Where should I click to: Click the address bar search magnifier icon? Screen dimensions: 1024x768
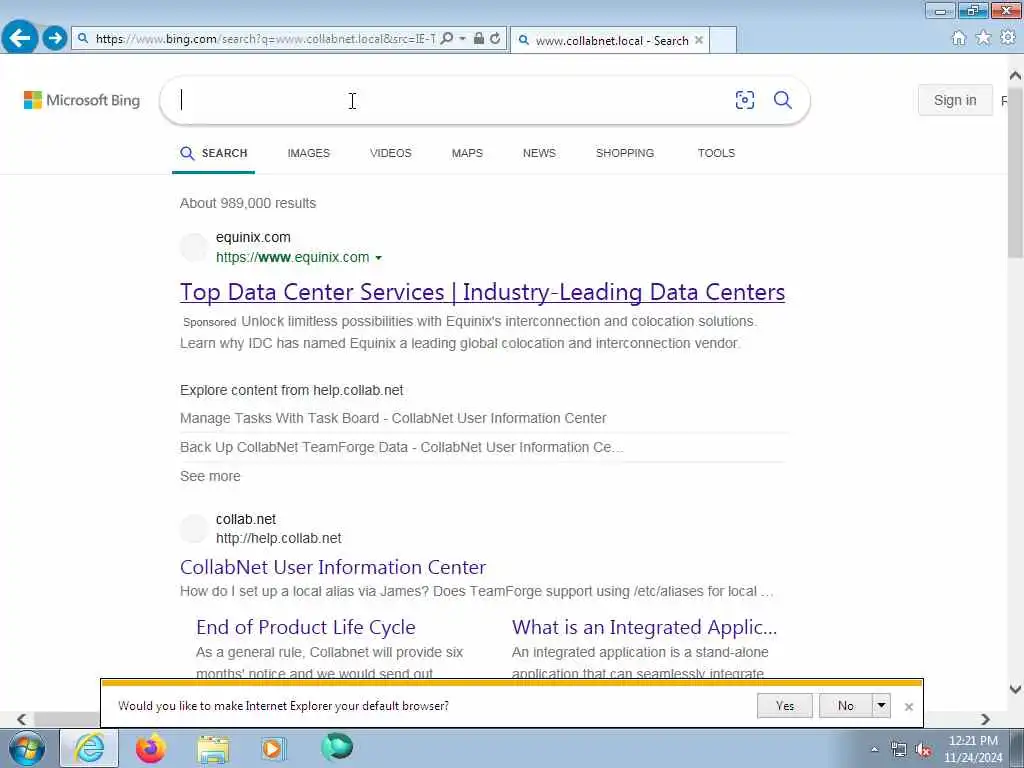tap(447, 39)
